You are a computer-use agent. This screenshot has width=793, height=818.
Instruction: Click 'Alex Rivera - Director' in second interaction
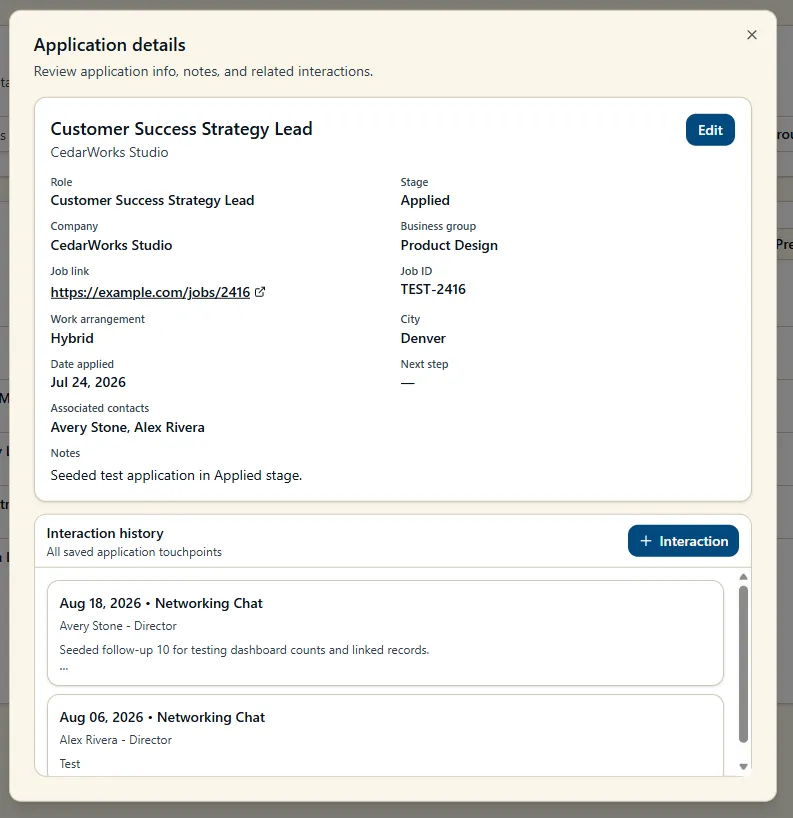tap(115, 740)
